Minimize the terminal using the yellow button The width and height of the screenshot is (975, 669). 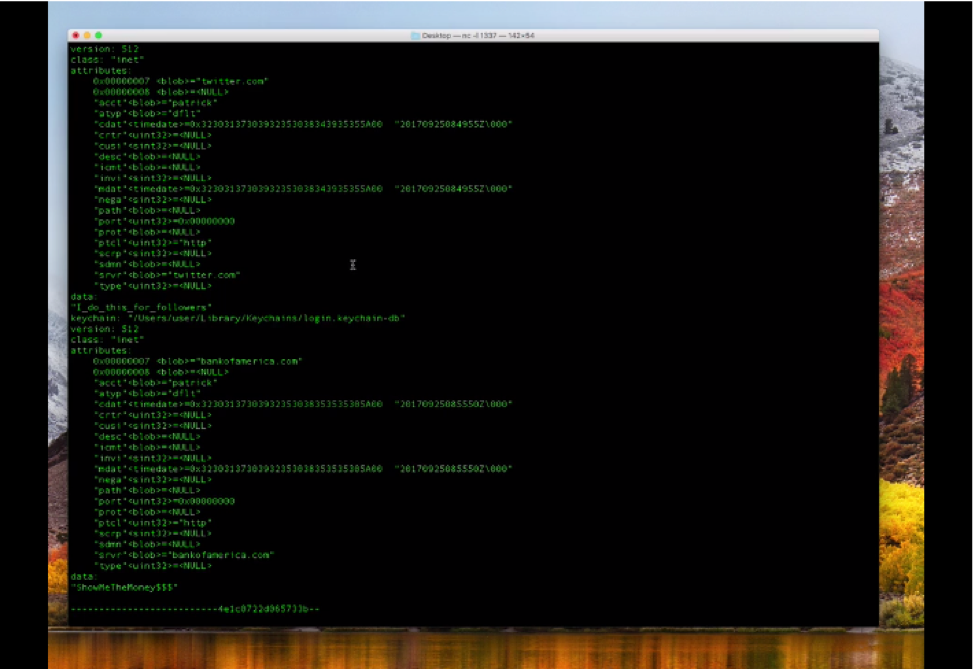[x=87, y=35]
